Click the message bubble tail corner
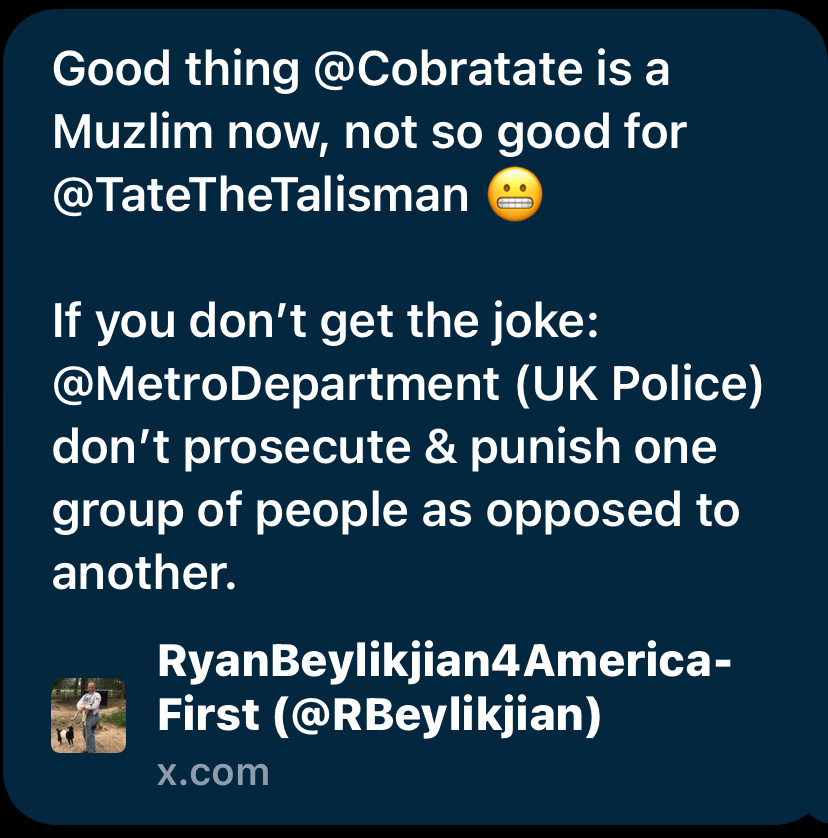 point(818,814)
